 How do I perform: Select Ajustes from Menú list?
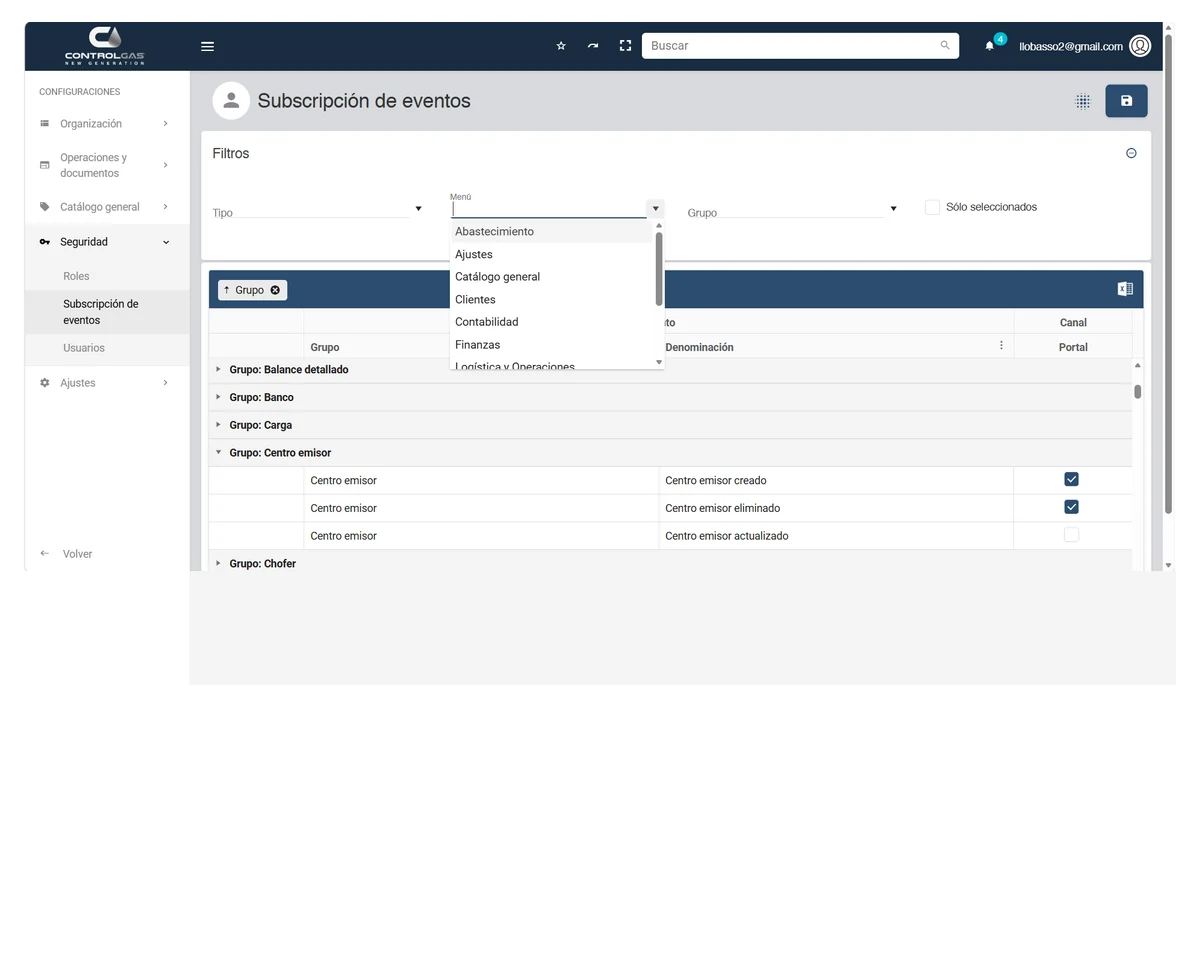551,255
